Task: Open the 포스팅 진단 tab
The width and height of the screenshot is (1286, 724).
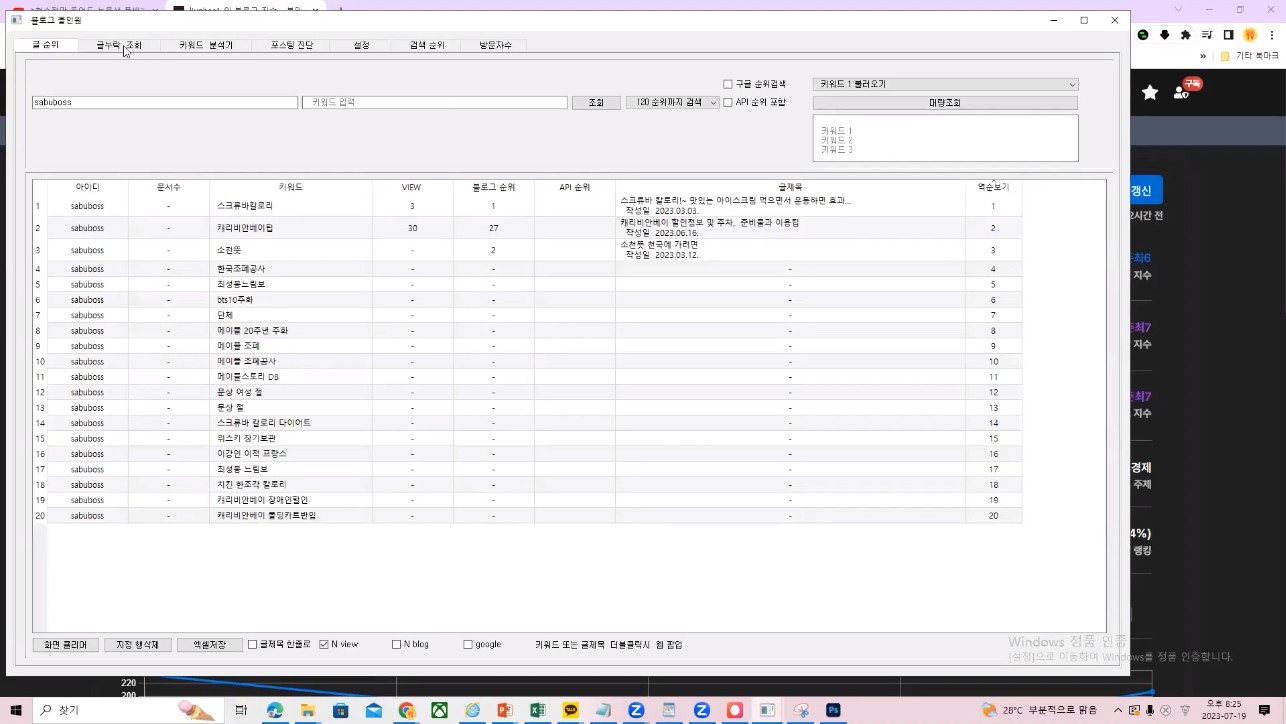Action: pyautogui.click(x=292, y=45)
